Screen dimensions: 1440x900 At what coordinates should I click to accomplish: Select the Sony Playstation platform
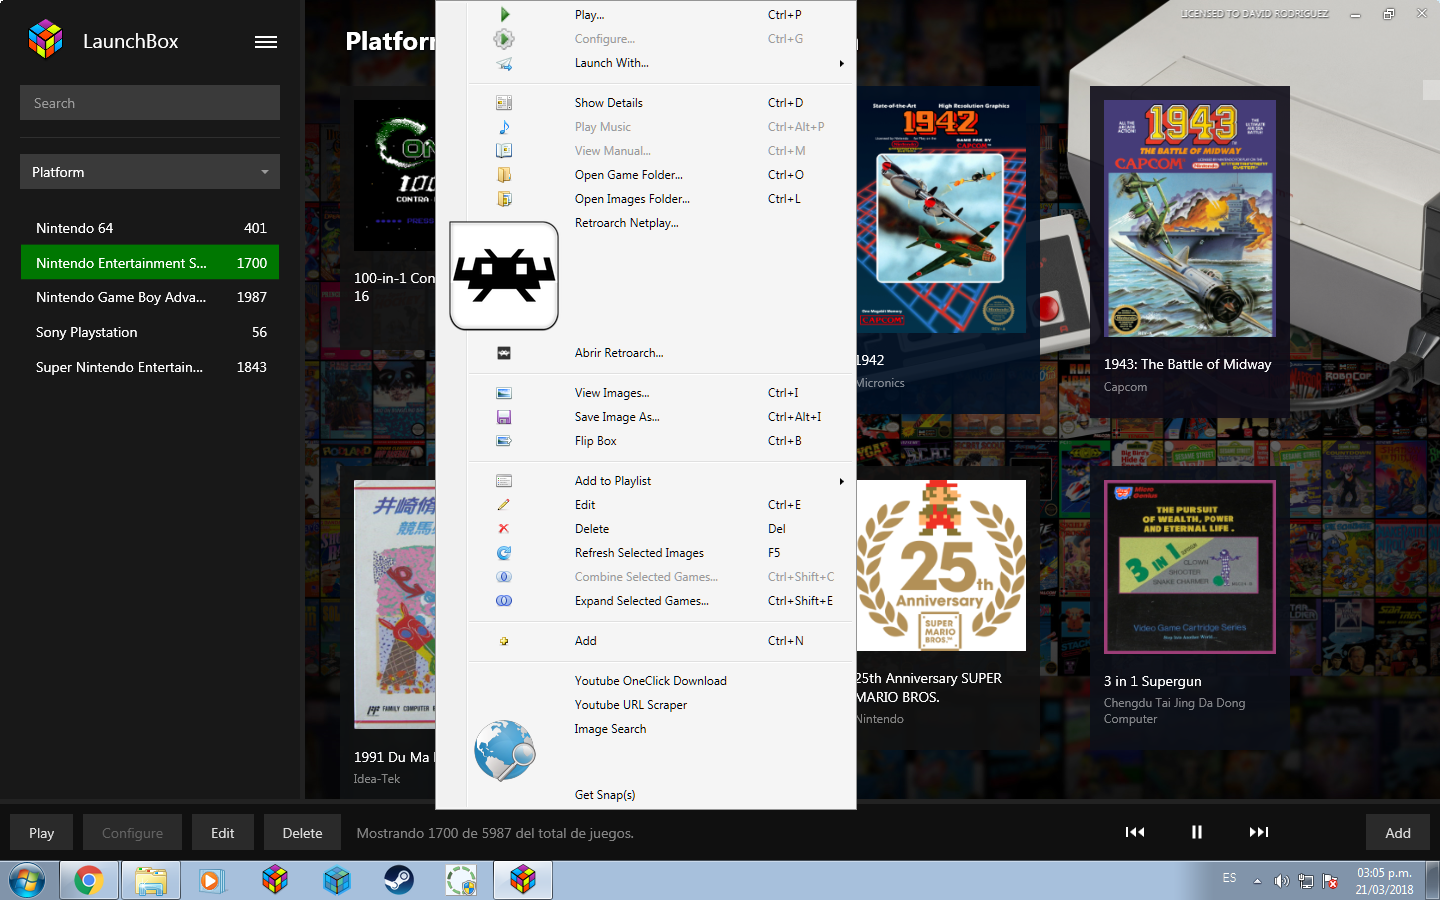150,332
